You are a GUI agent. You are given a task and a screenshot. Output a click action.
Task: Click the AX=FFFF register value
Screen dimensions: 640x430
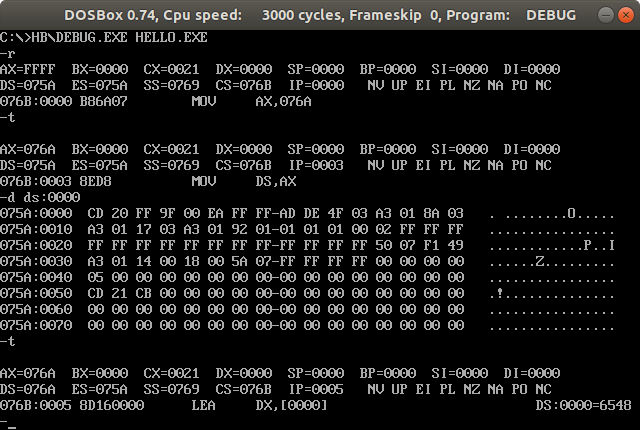click(x=28, y=69)
